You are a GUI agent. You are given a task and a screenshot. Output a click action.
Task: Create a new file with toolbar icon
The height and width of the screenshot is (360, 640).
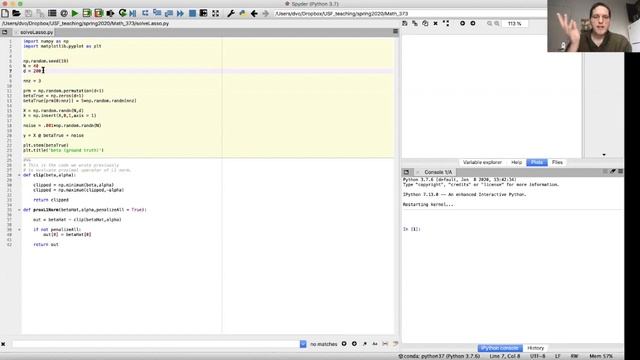pos(5,13)
